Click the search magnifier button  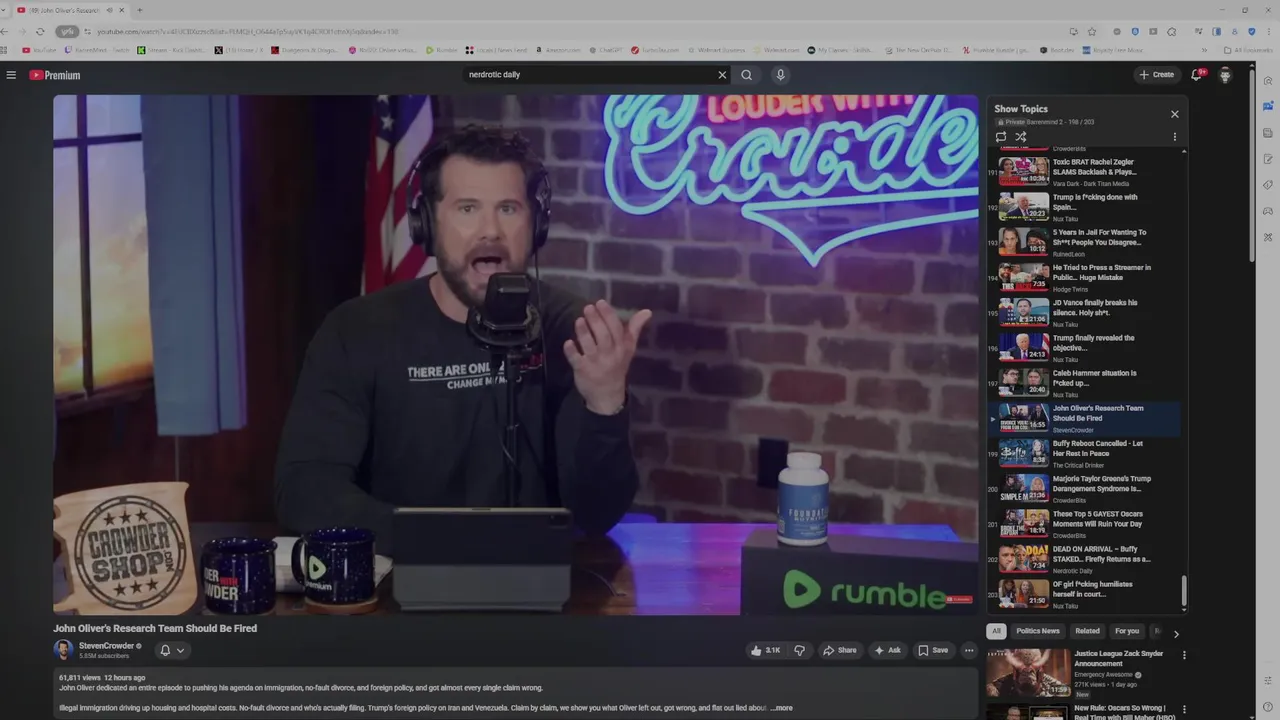pyautogui.click(x=746, y=75)
